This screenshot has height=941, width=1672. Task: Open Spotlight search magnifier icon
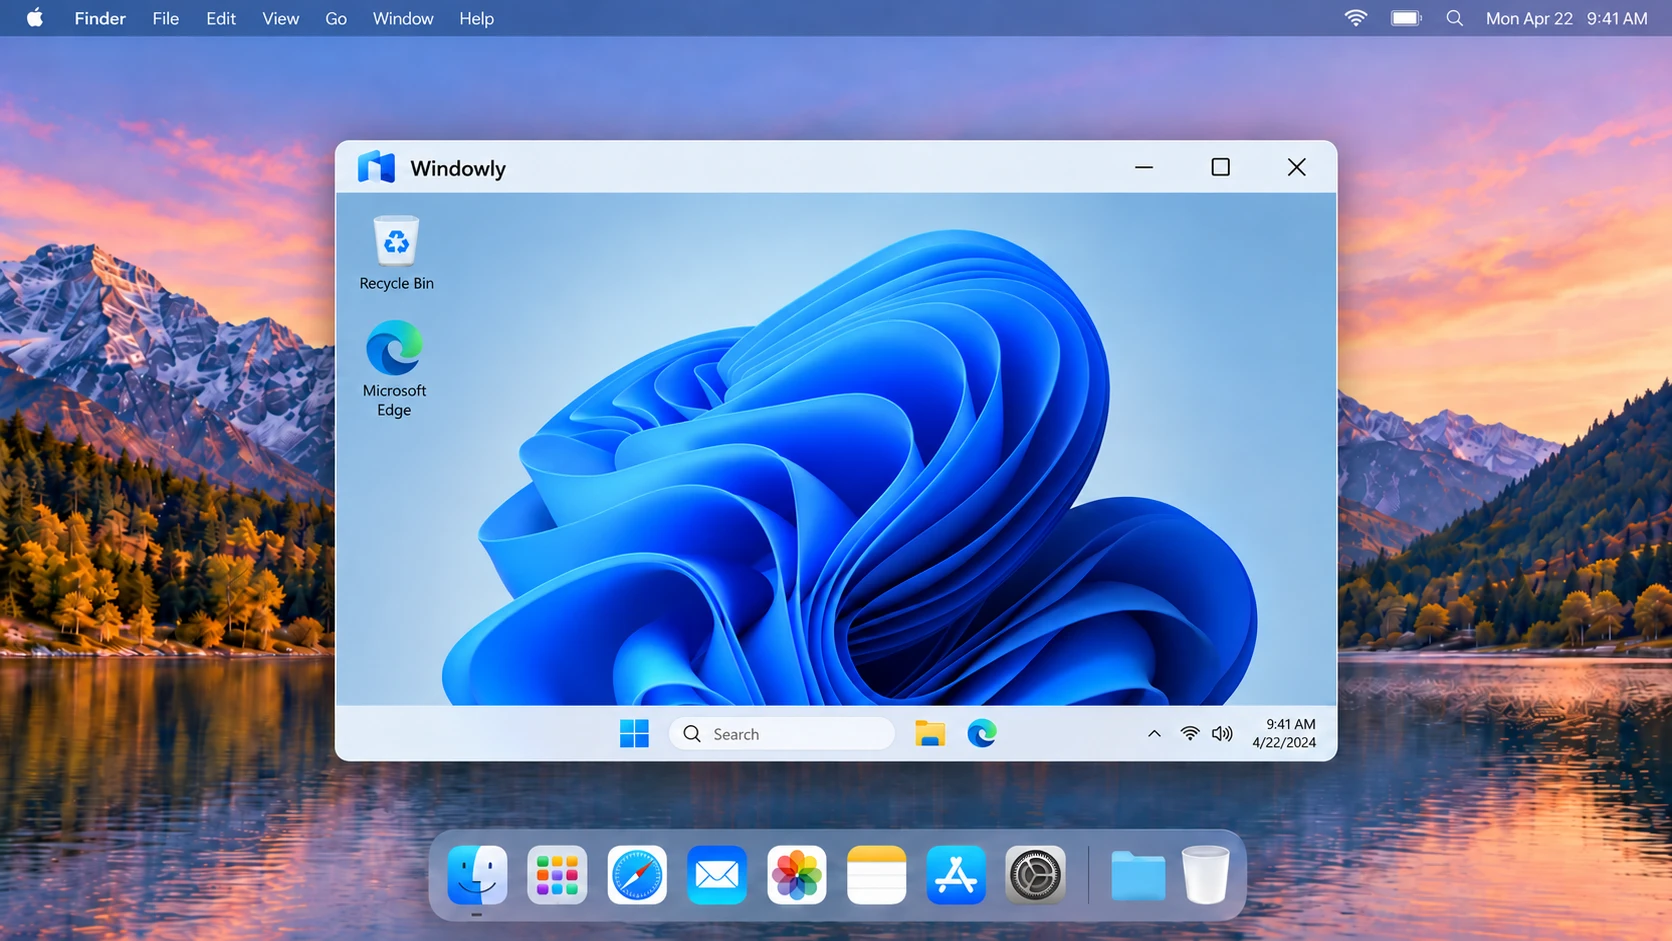1455,18
